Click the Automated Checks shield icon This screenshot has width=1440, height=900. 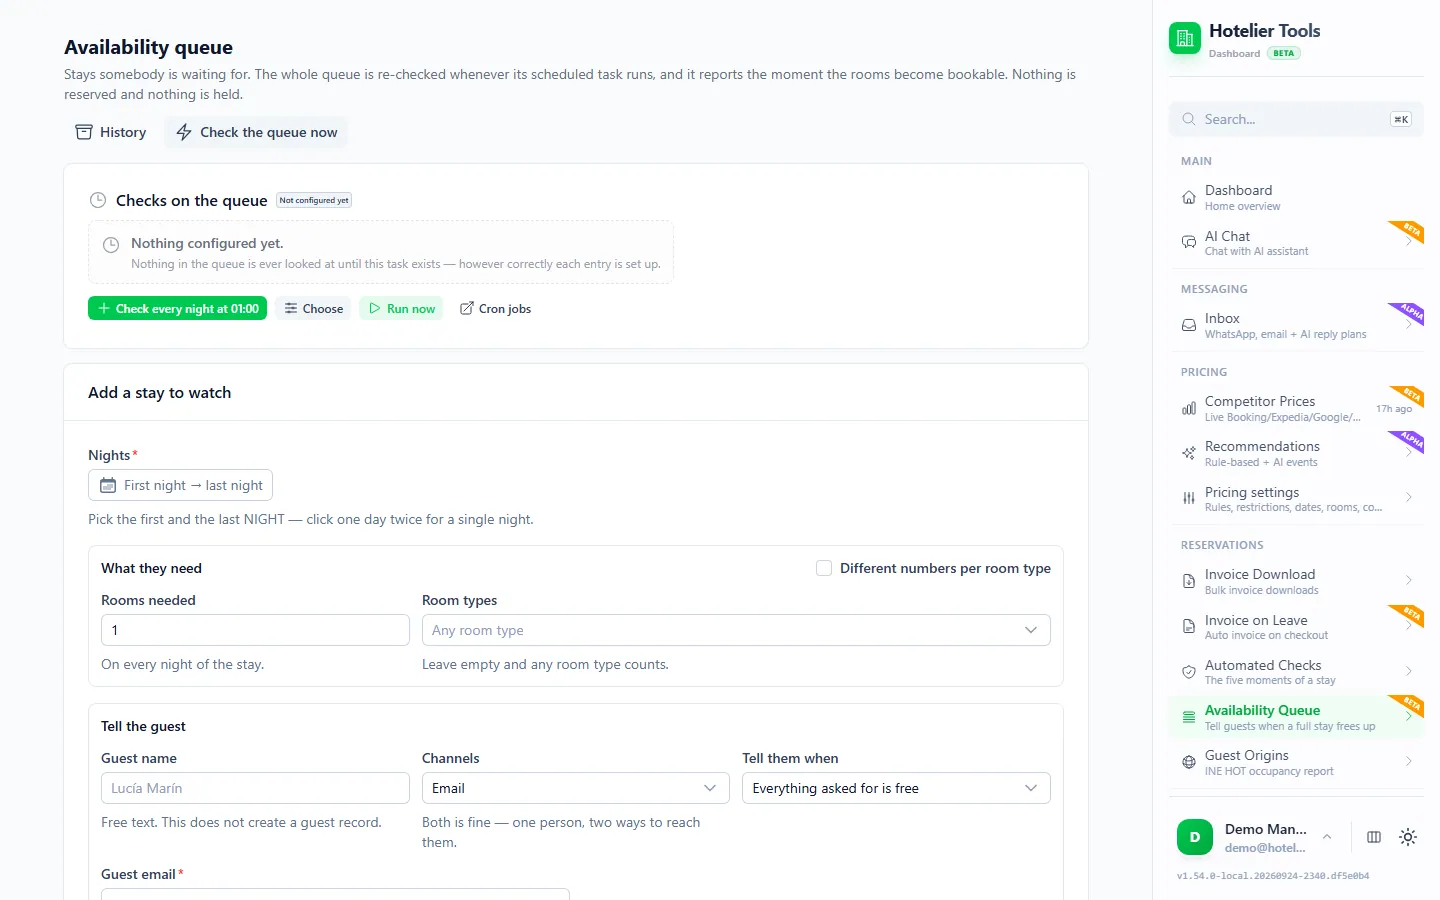(1189, 672)
